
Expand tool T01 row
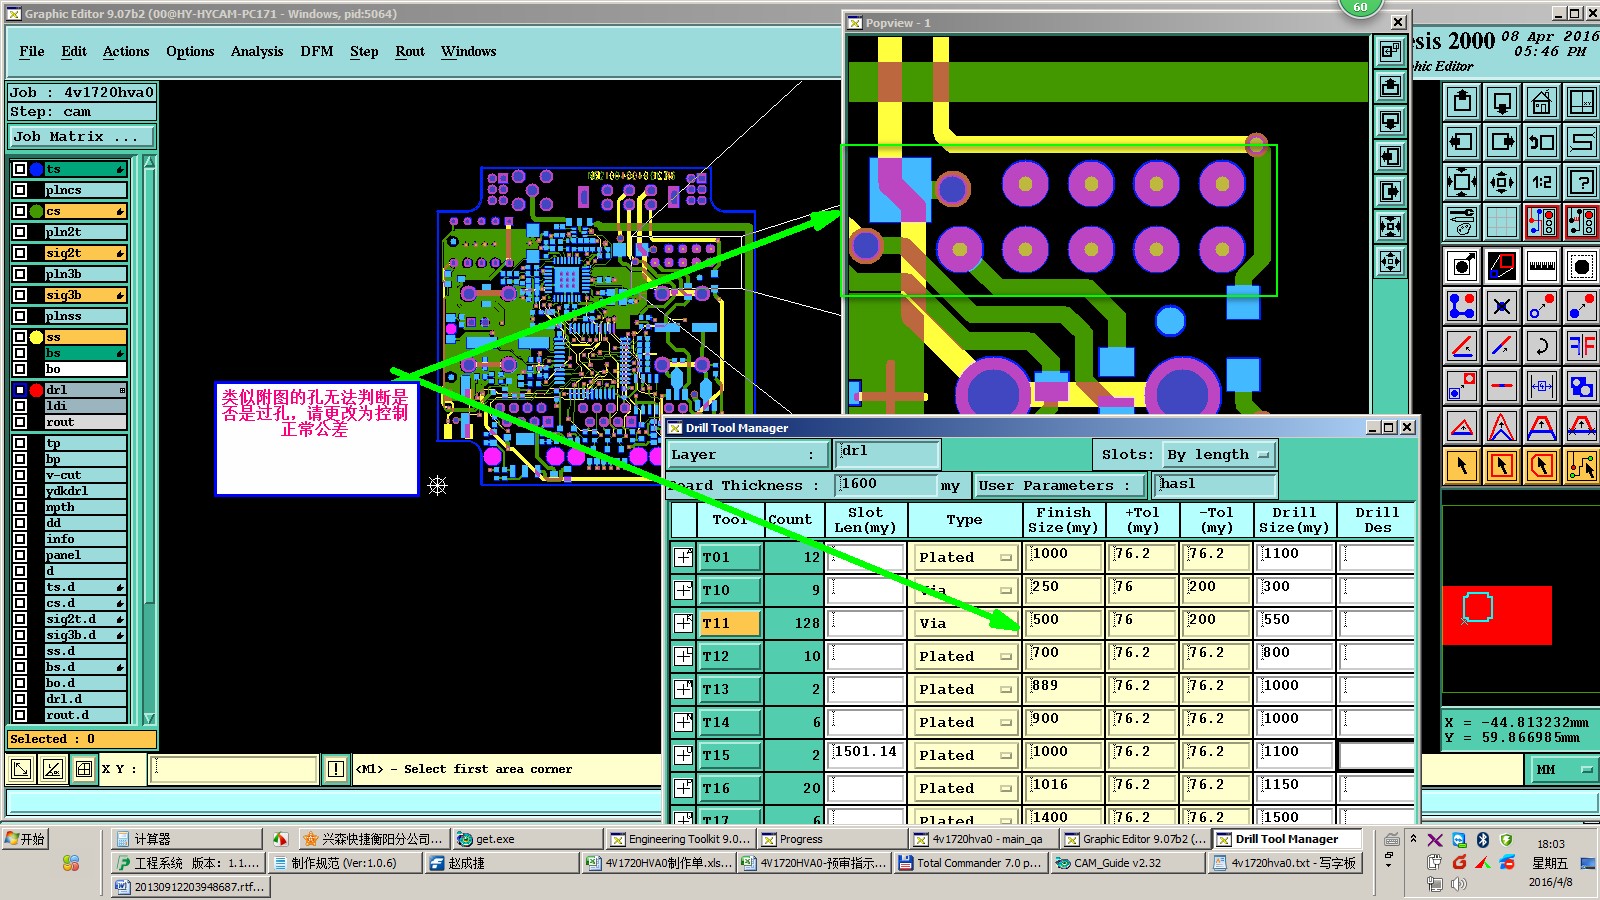click(683, 557)
